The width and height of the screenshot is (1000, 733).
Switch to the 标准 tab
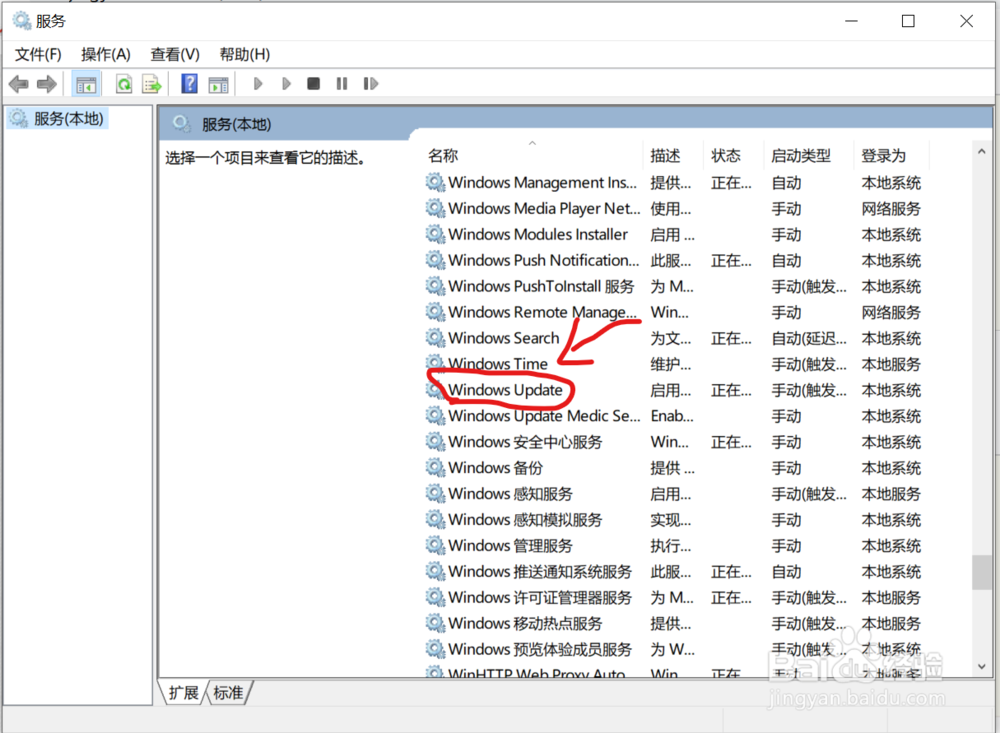pos(228,692)
